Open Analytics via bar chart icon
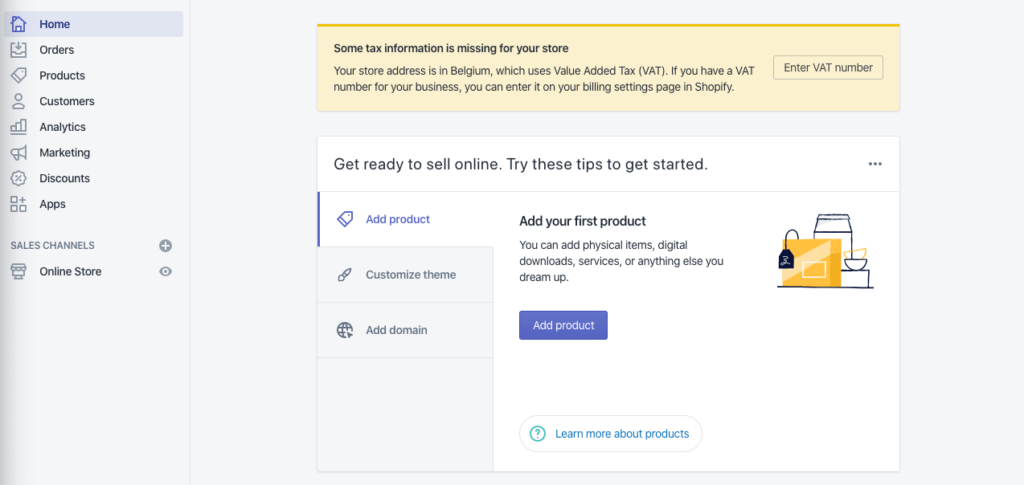 [18, 127]
